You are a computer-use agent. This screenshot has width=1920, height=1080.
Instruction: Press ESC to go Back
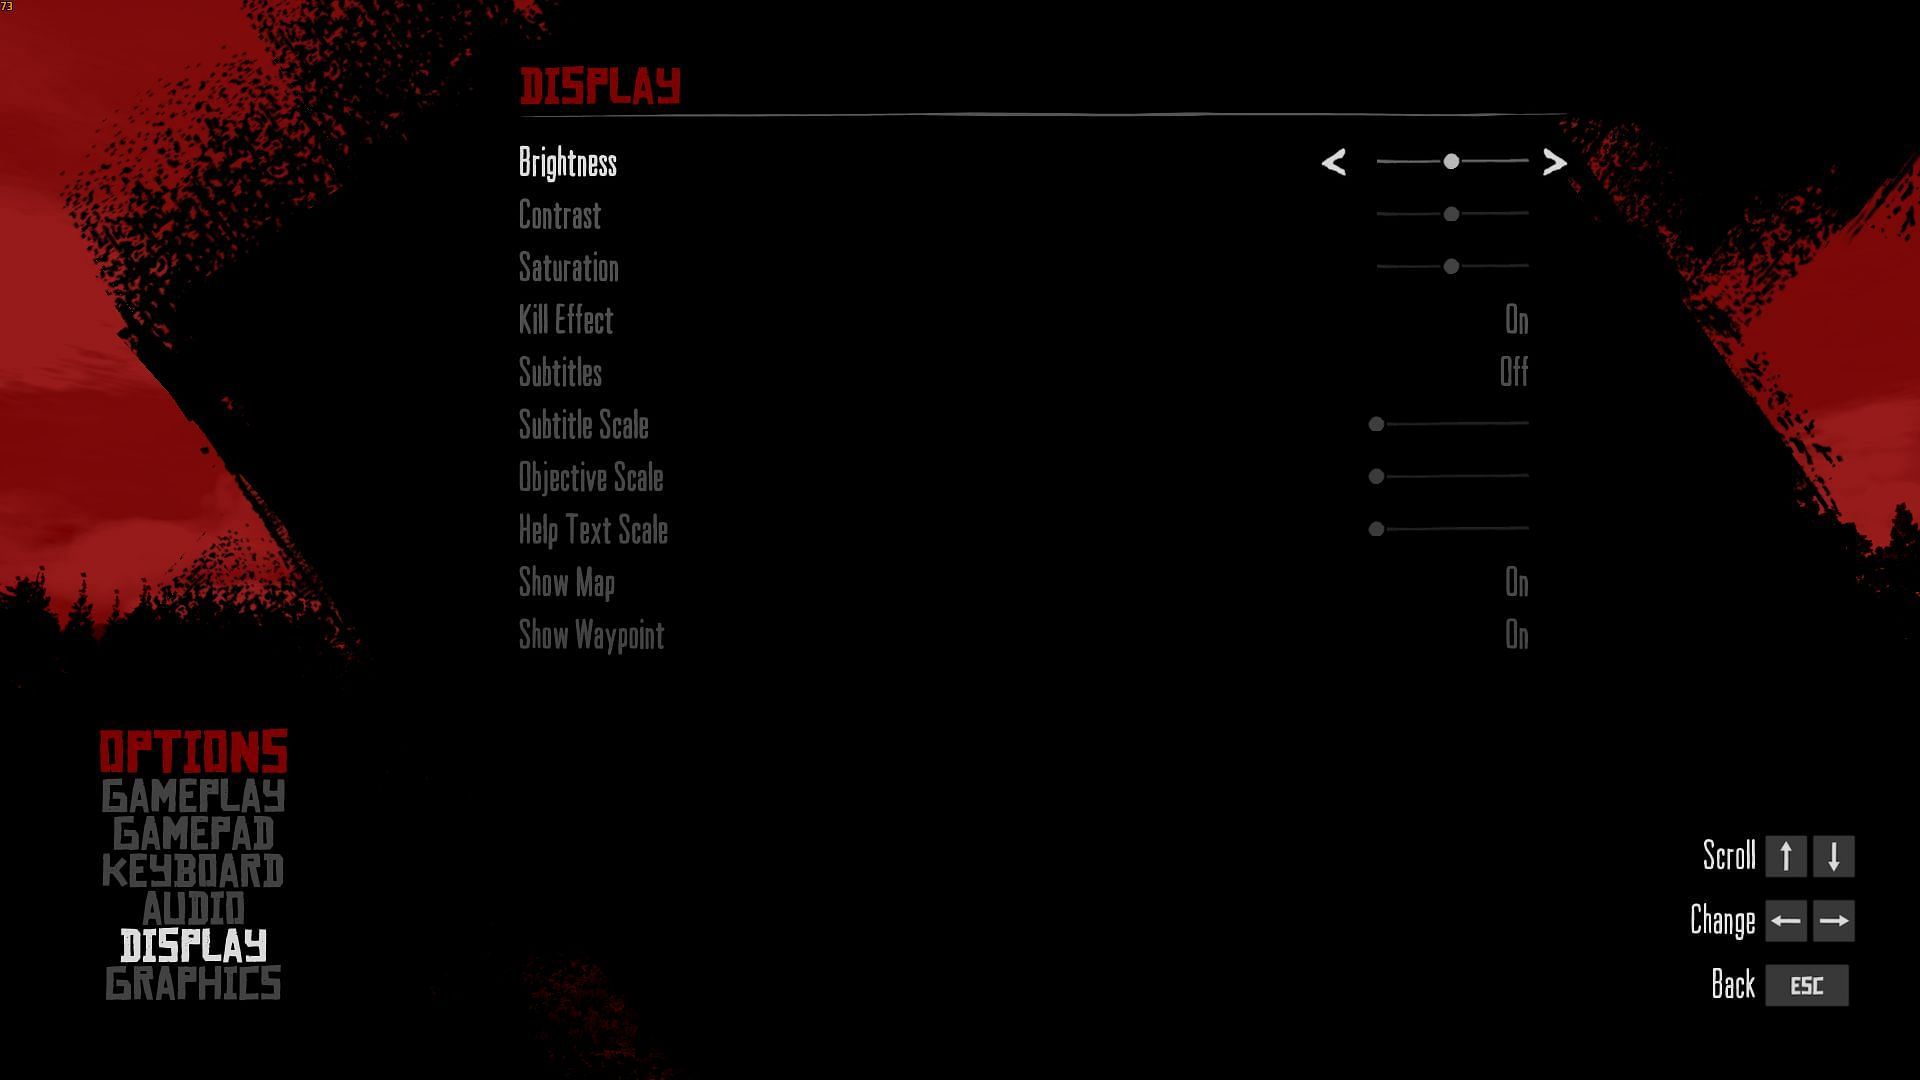[1808, 984]
